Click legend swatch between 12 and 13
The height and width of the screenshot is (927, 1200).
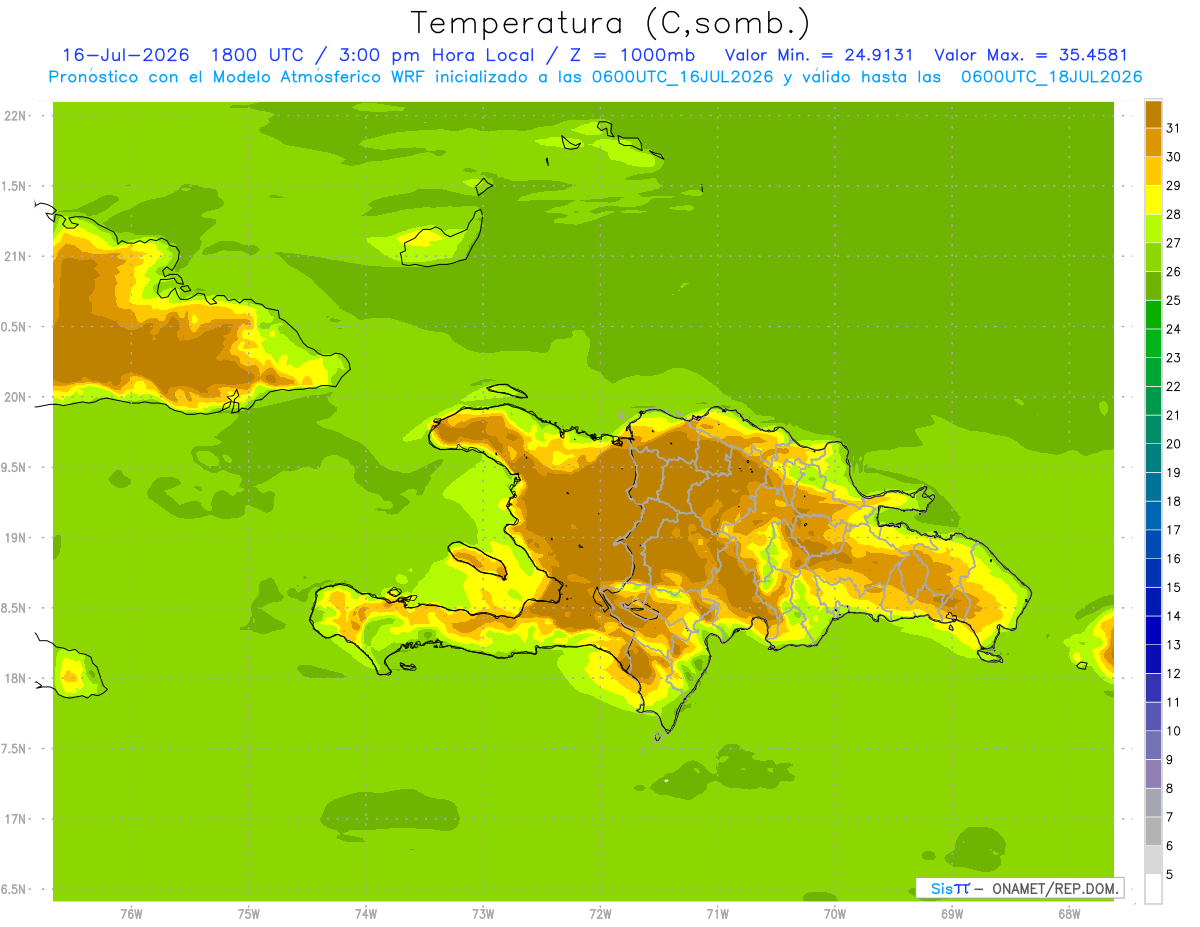pos(1153,659)
